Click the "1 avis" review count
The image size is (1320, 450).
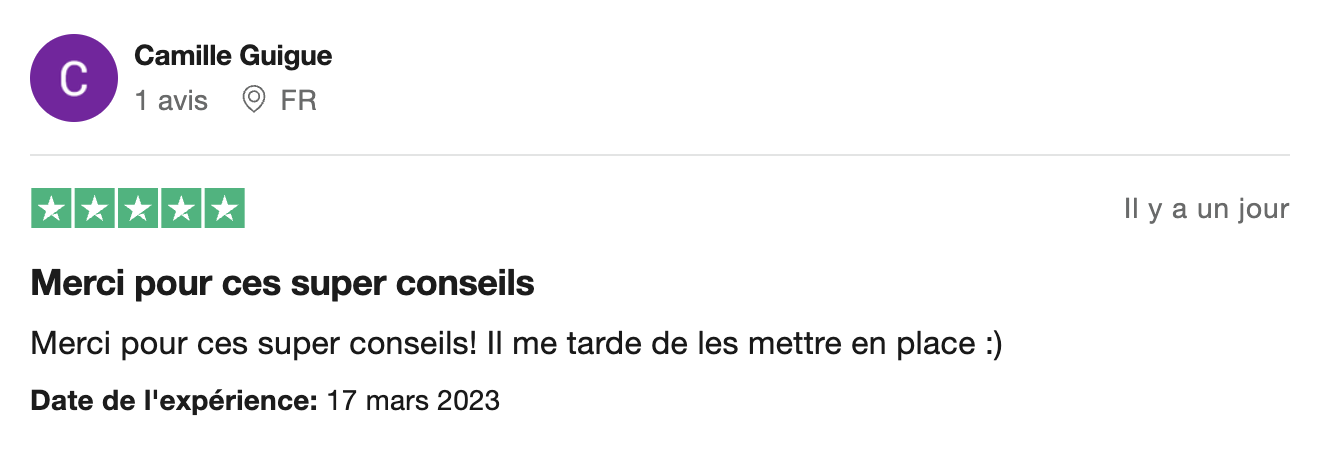coord(171,100)
